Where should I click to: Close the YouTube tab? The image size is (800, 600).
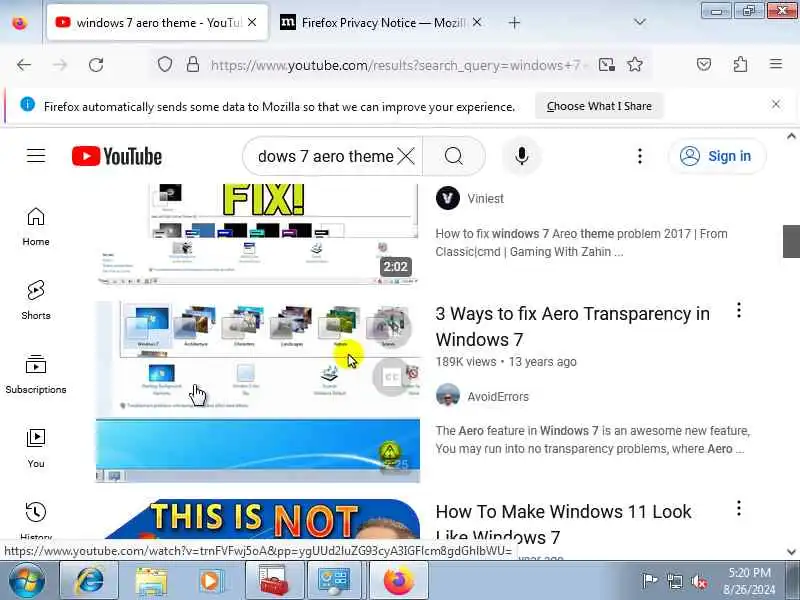(252, 22)
